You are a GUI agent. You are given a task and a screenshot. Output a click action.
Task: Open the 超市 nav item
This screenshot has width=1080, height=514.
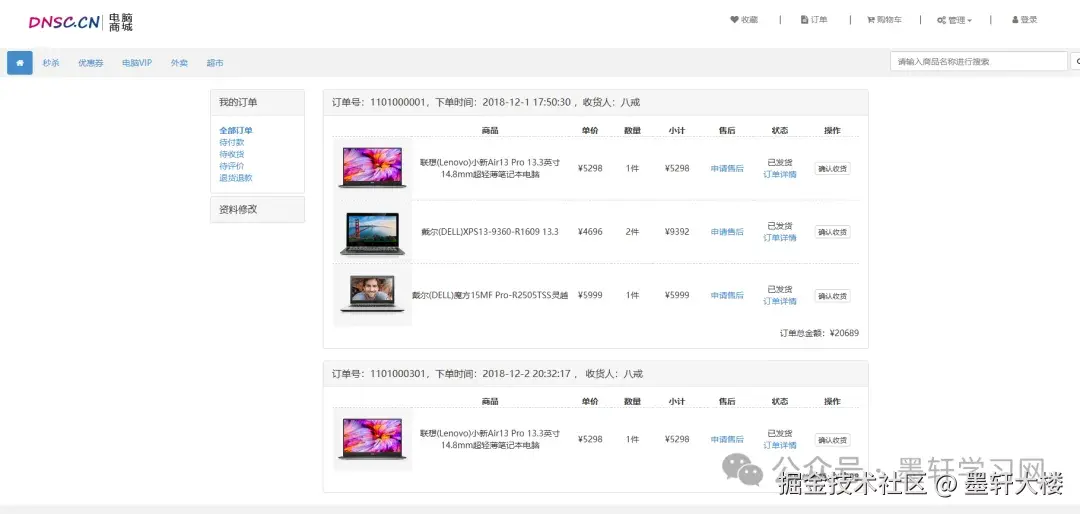215,63
